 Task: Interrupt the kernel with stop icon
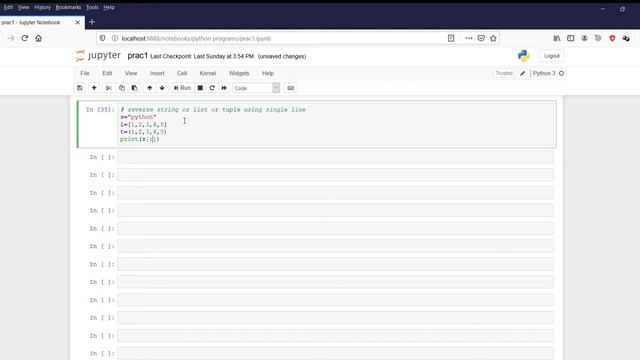pyautogui.click(x=200, y=88)
